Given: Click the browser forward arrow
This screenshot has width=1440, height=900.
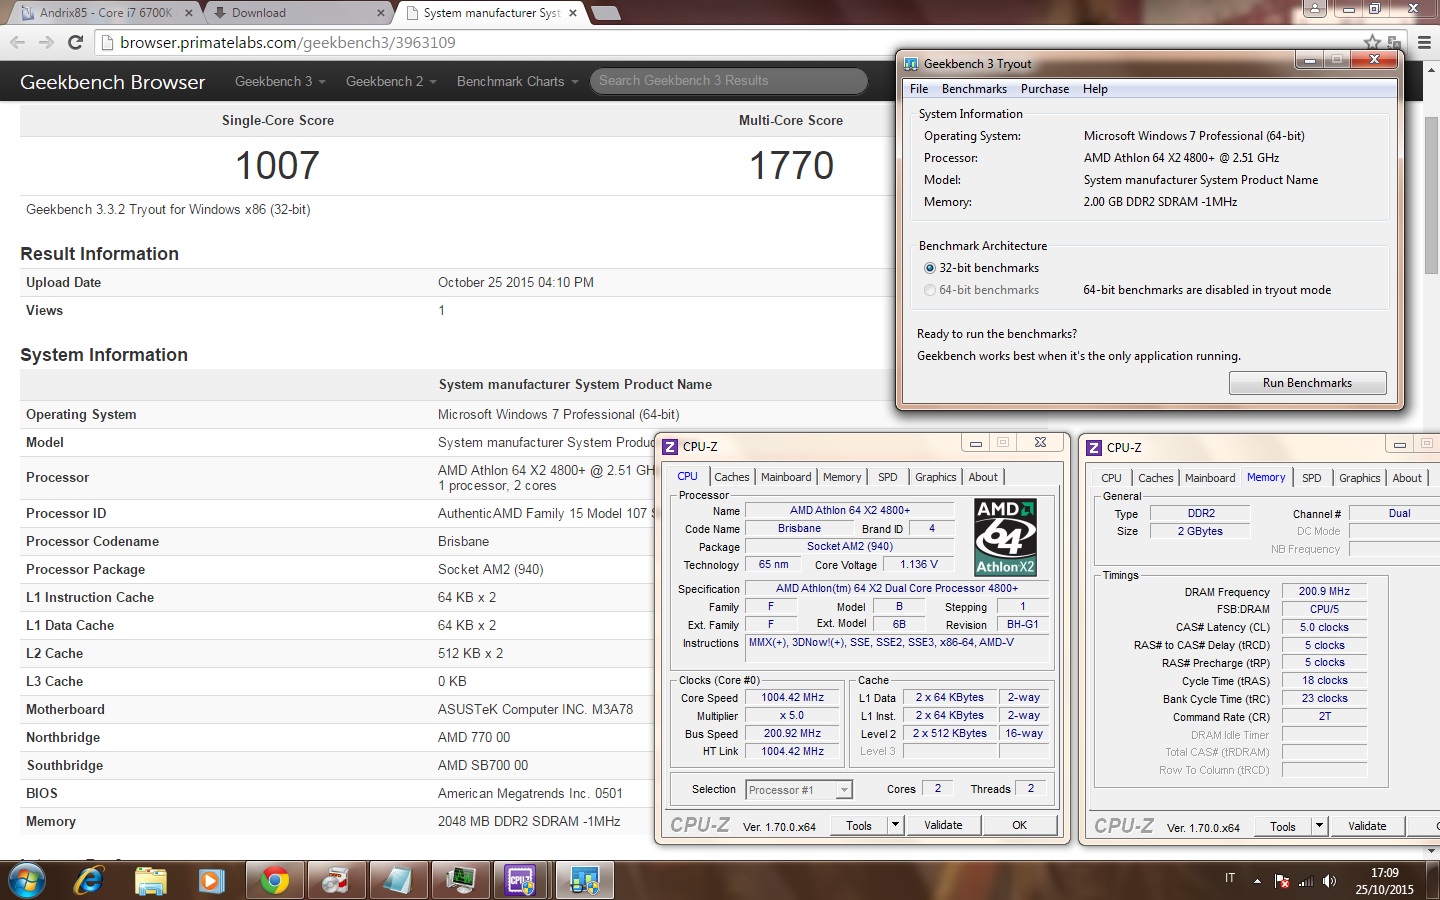Looking at the screenshot, I should point(46,42).
